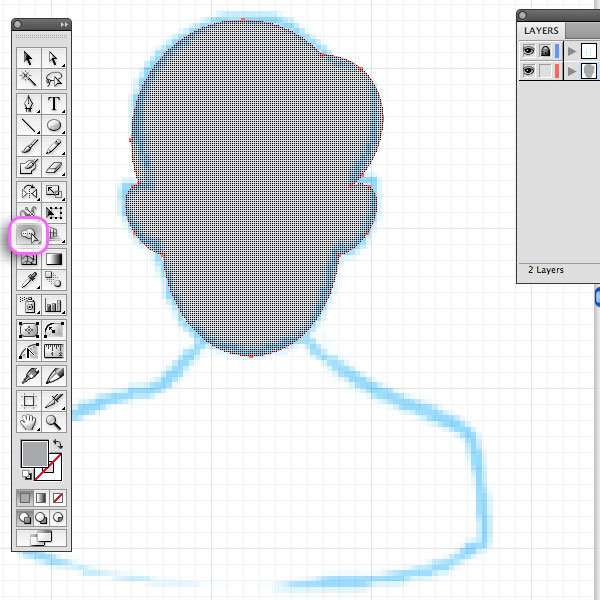Enable Draw Inside mode
Image resolution: width=600 pixels, height=600 pixels.
coord(58,518)
